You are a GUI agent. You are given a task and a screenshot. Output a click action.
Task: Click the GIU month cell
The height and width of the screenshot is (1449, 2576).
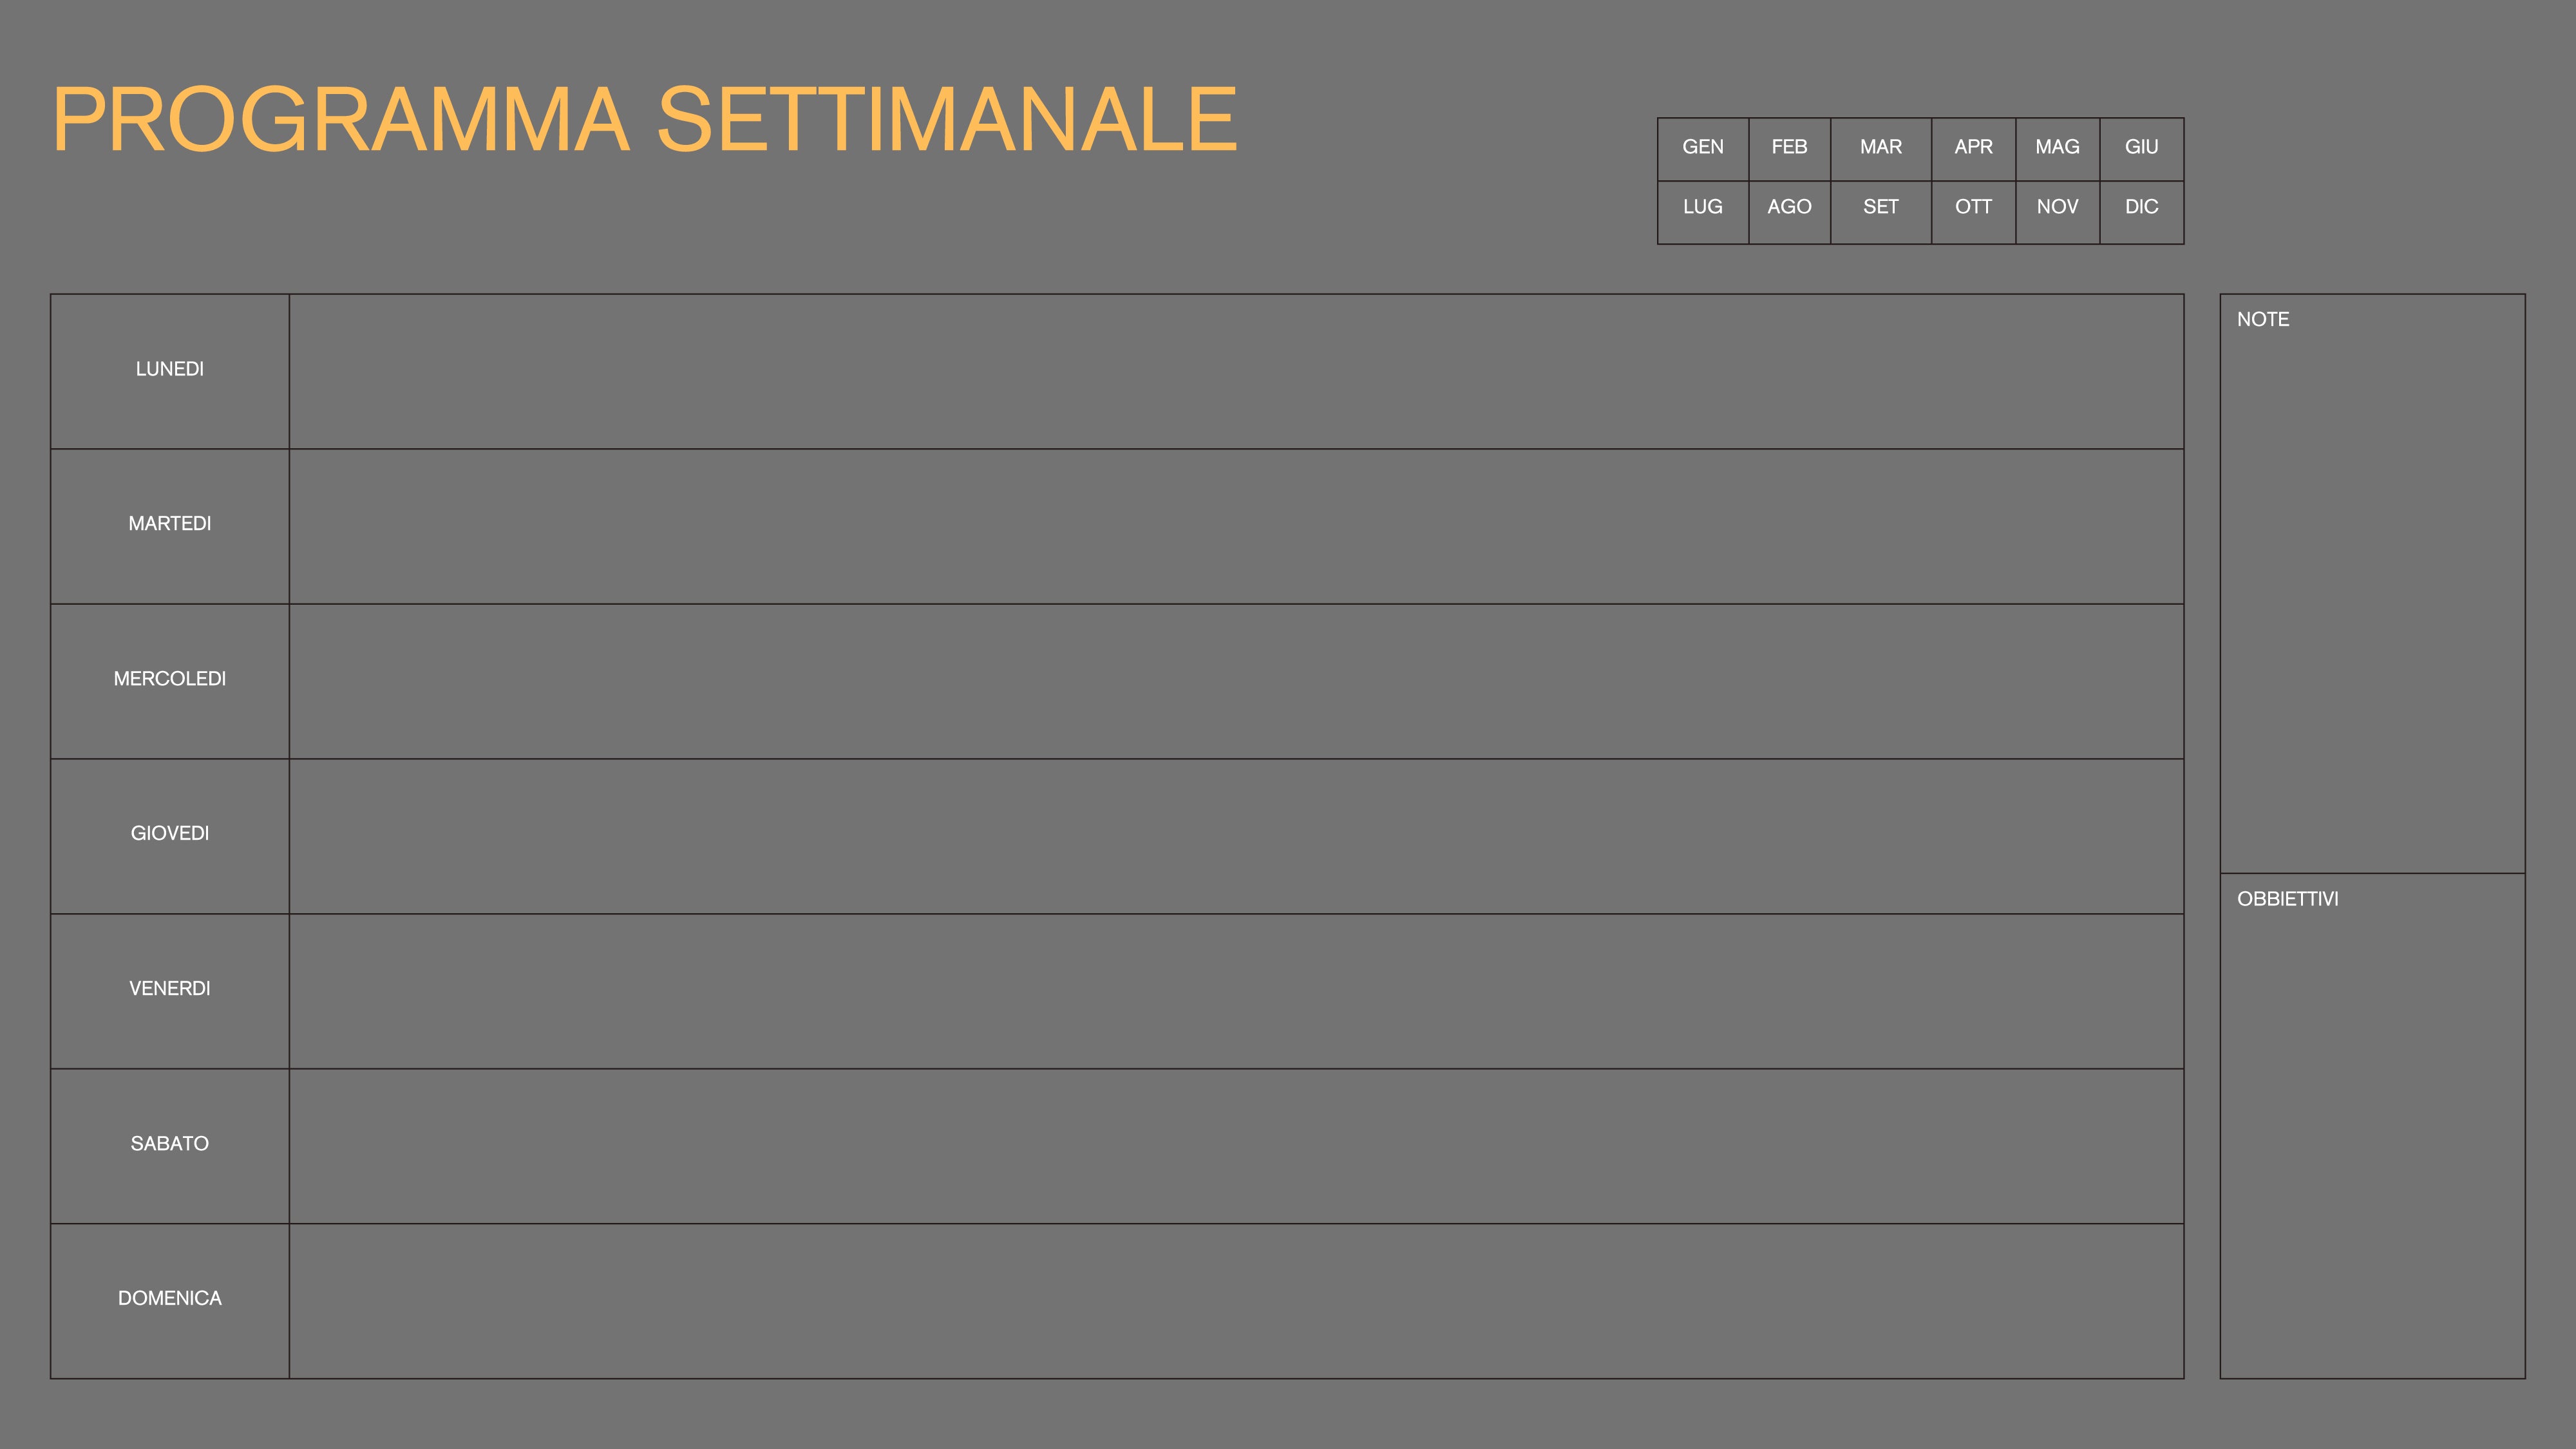[2141, 148]
